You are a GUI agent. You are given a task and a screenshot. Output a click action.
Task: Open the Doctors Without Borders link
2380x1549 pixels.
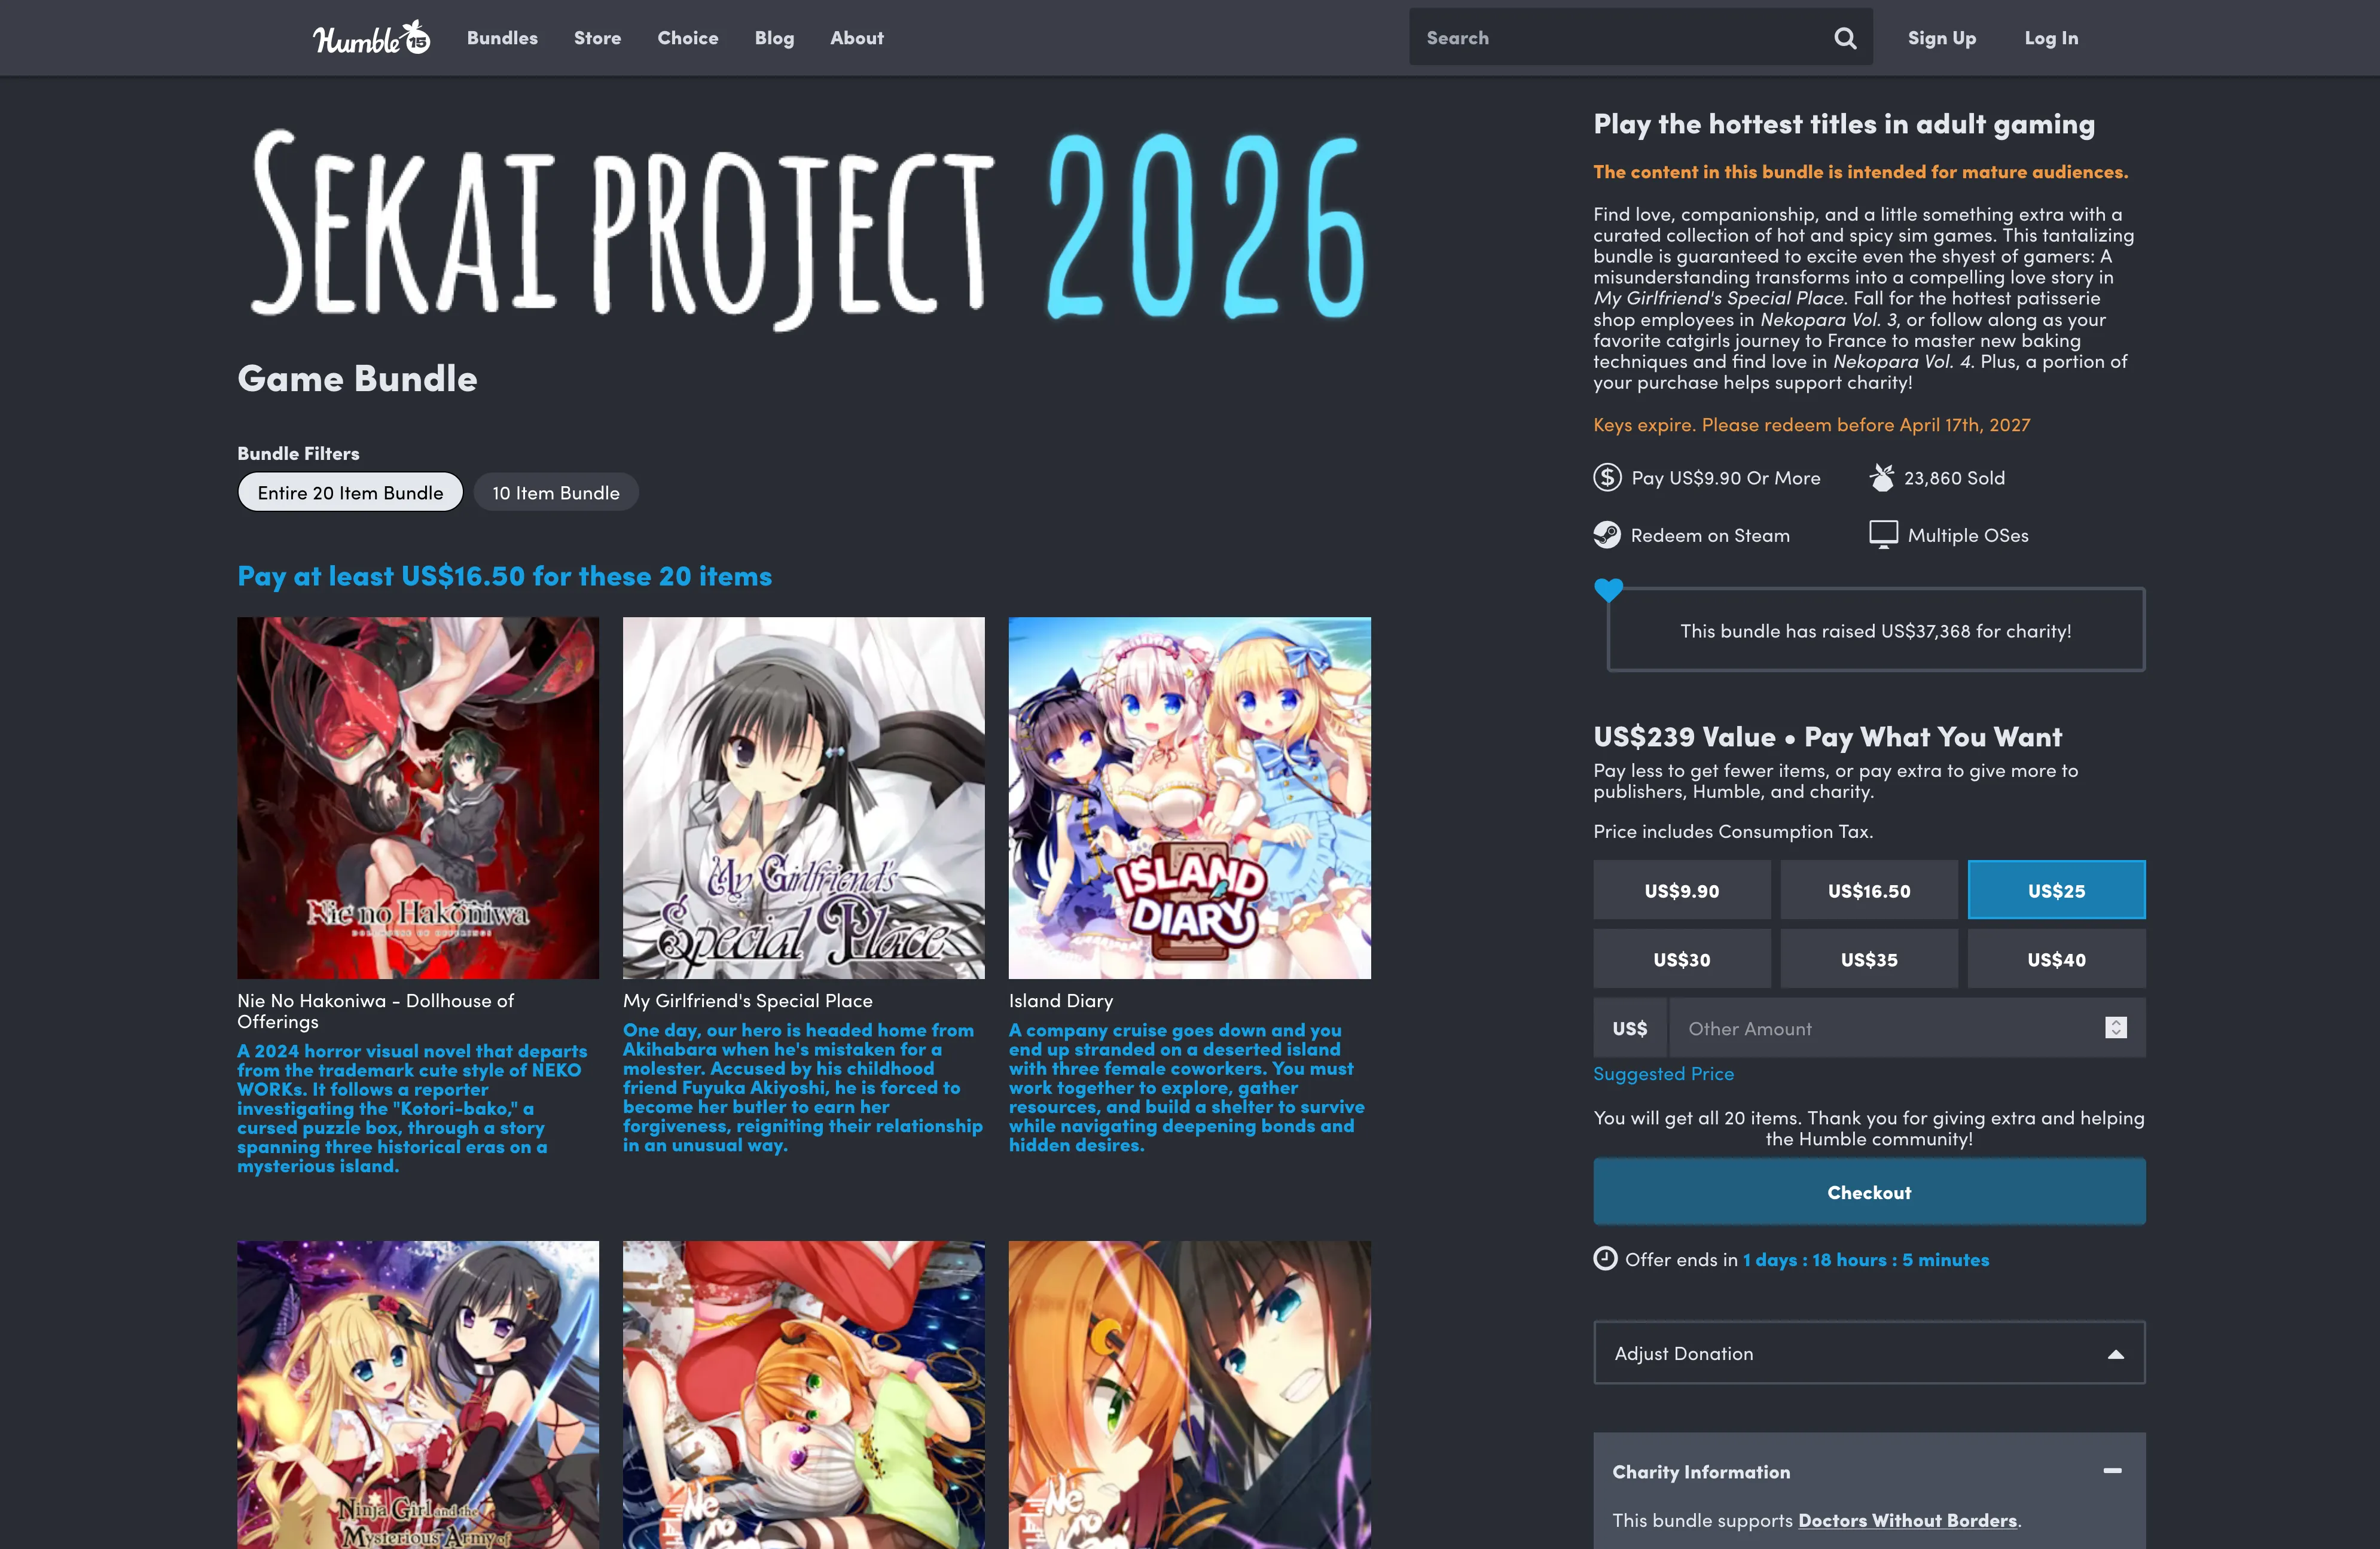pos(1907,1520)
